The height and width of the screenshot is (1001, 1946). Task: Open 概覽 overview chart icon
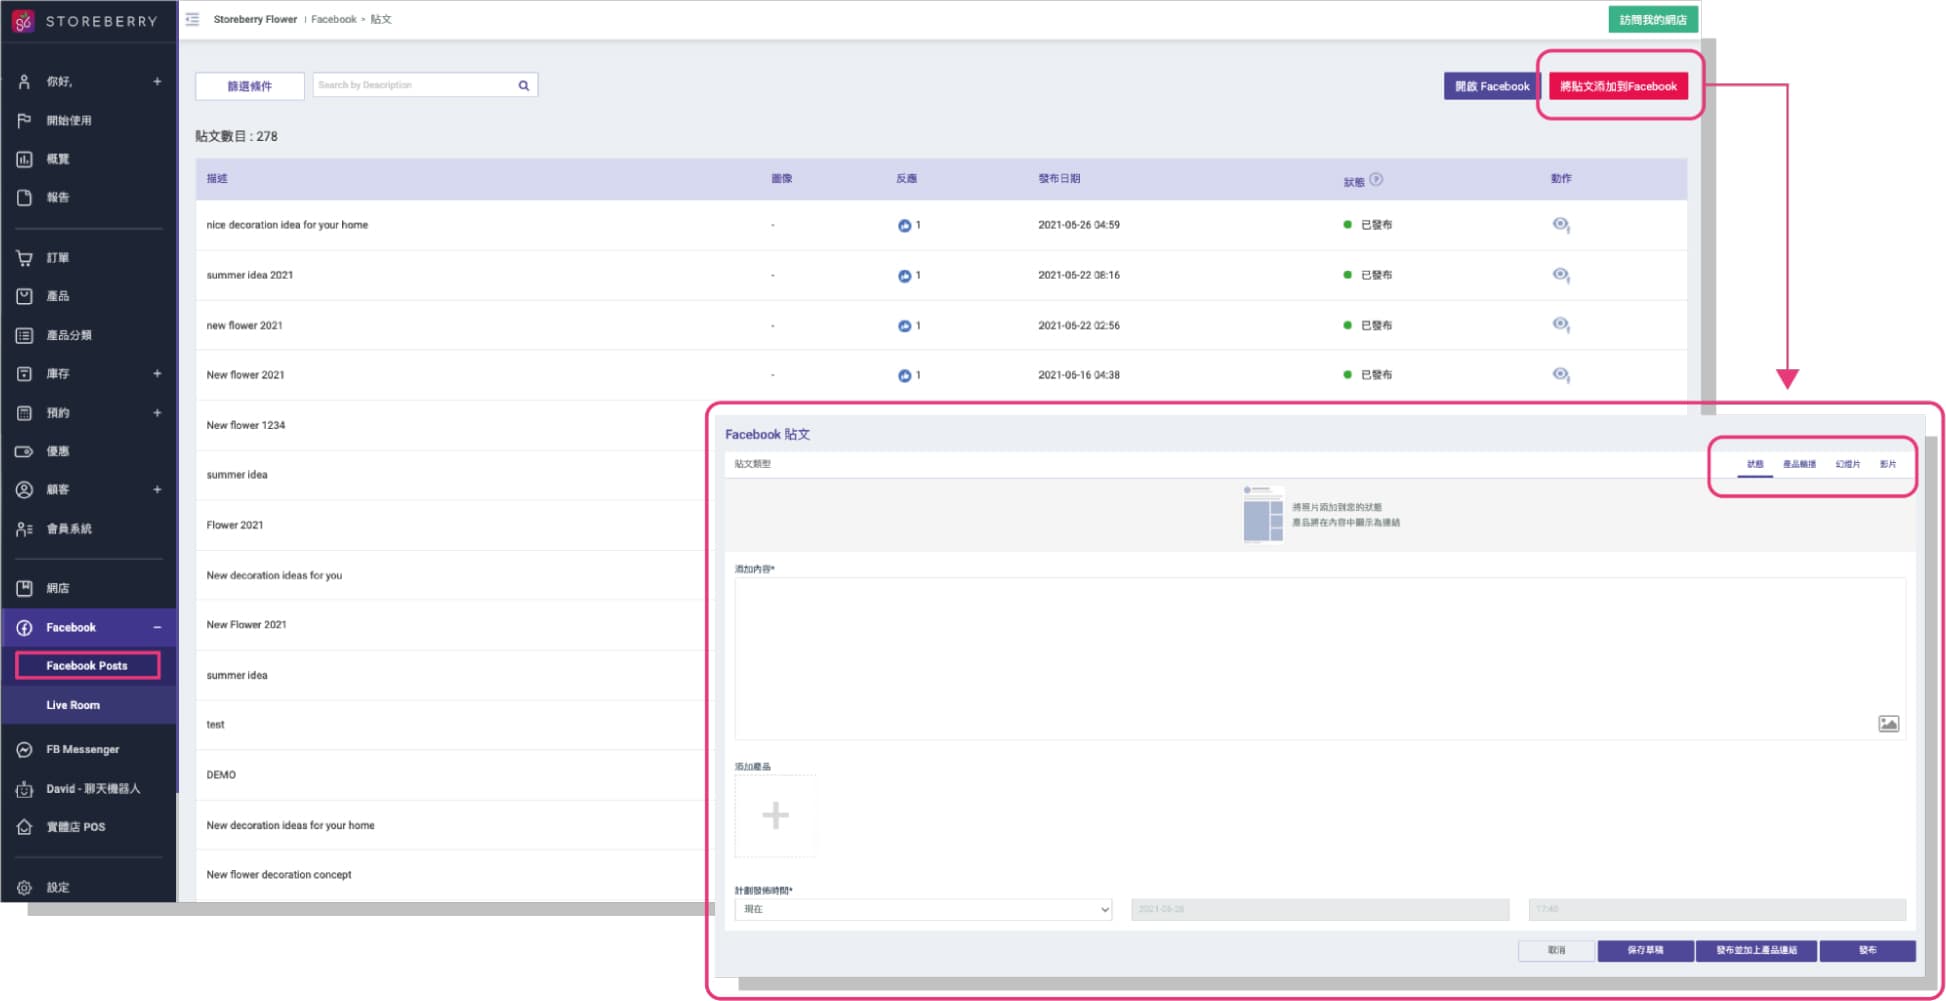pos(24,159)
